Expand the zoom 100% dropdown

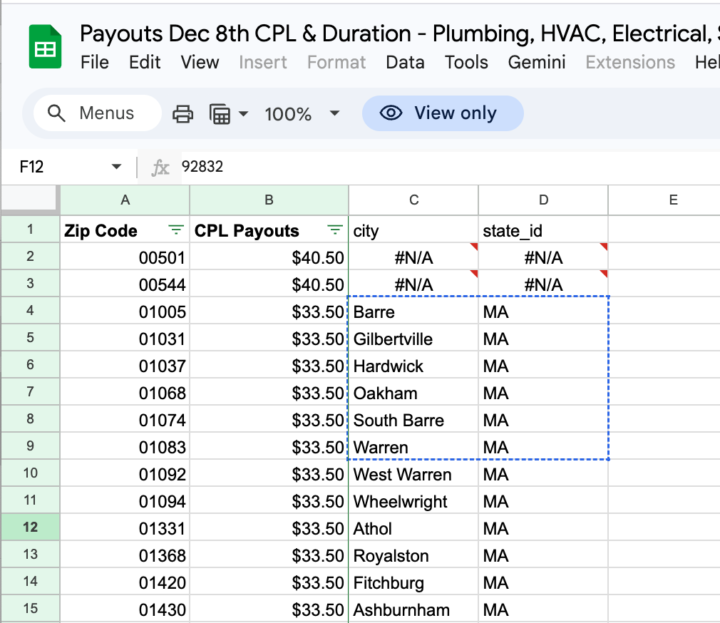click(334, 114)
